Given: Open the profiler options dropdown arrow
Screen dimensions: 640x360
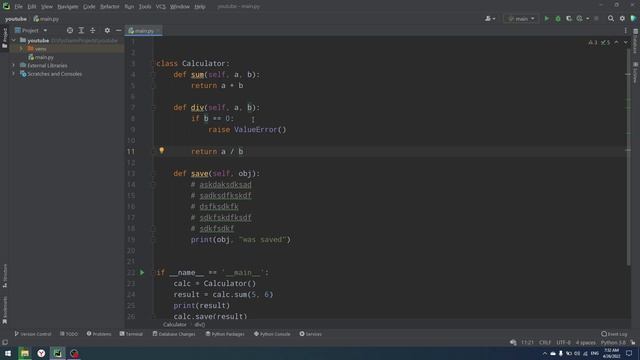Looking at the screenshot, I should tap(588, 19).
